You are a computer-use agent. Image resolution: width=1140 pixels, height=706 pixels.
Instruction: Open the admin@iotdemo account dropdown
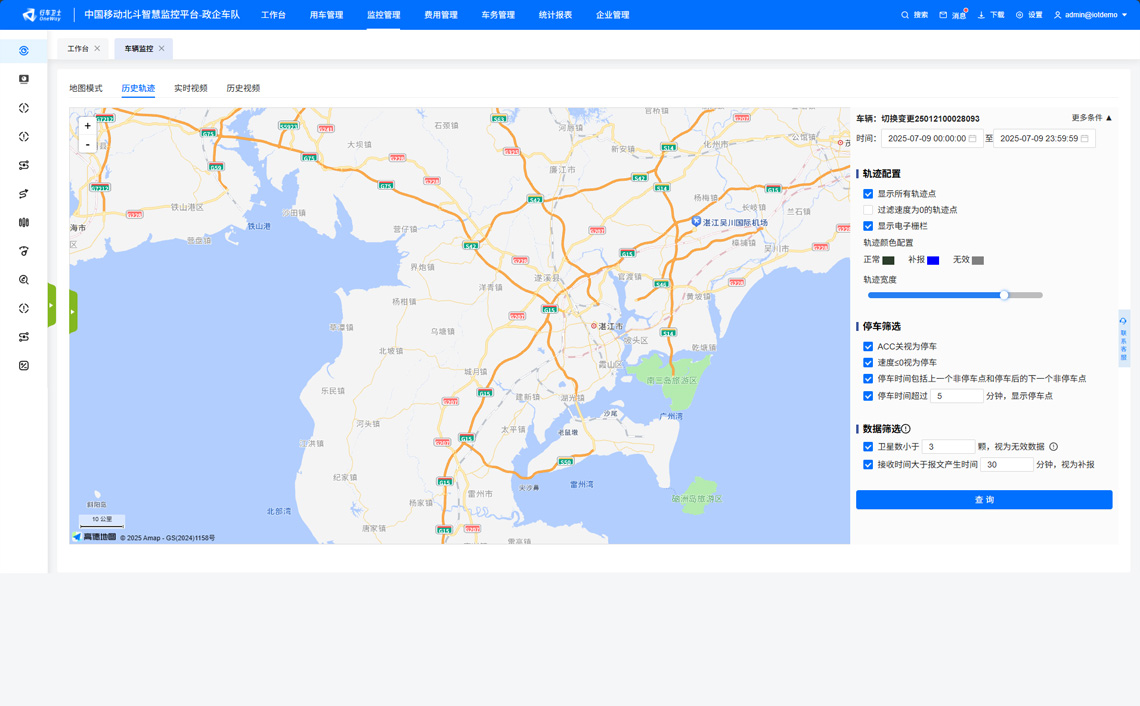[x=1091, y=15]
